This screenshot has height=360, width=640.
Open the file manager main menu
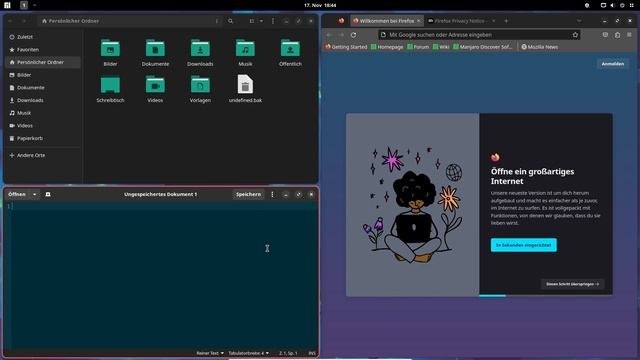[273, 21]
